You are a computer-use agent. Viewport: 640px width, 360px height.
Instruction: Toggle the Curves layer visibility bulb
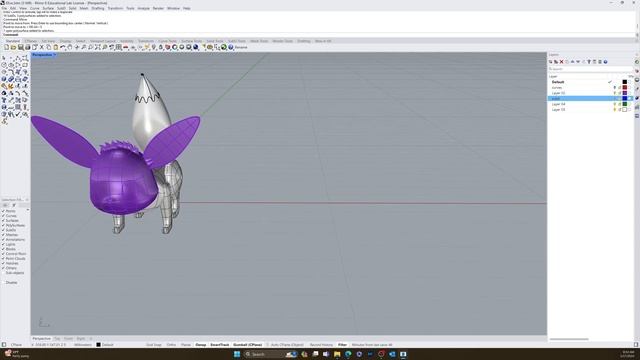(614, 87)
